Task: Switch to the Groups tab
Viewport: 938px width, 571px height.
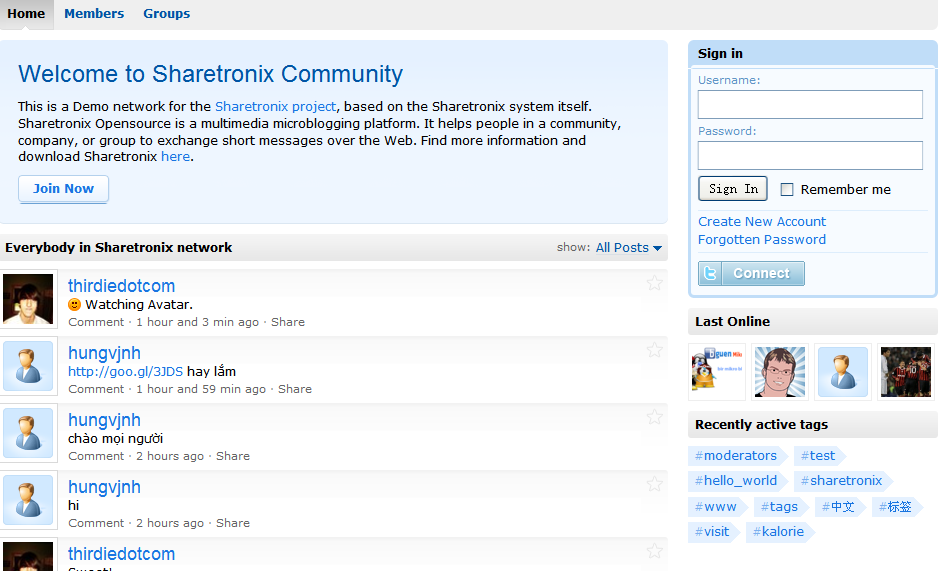Action: point(166,14)
